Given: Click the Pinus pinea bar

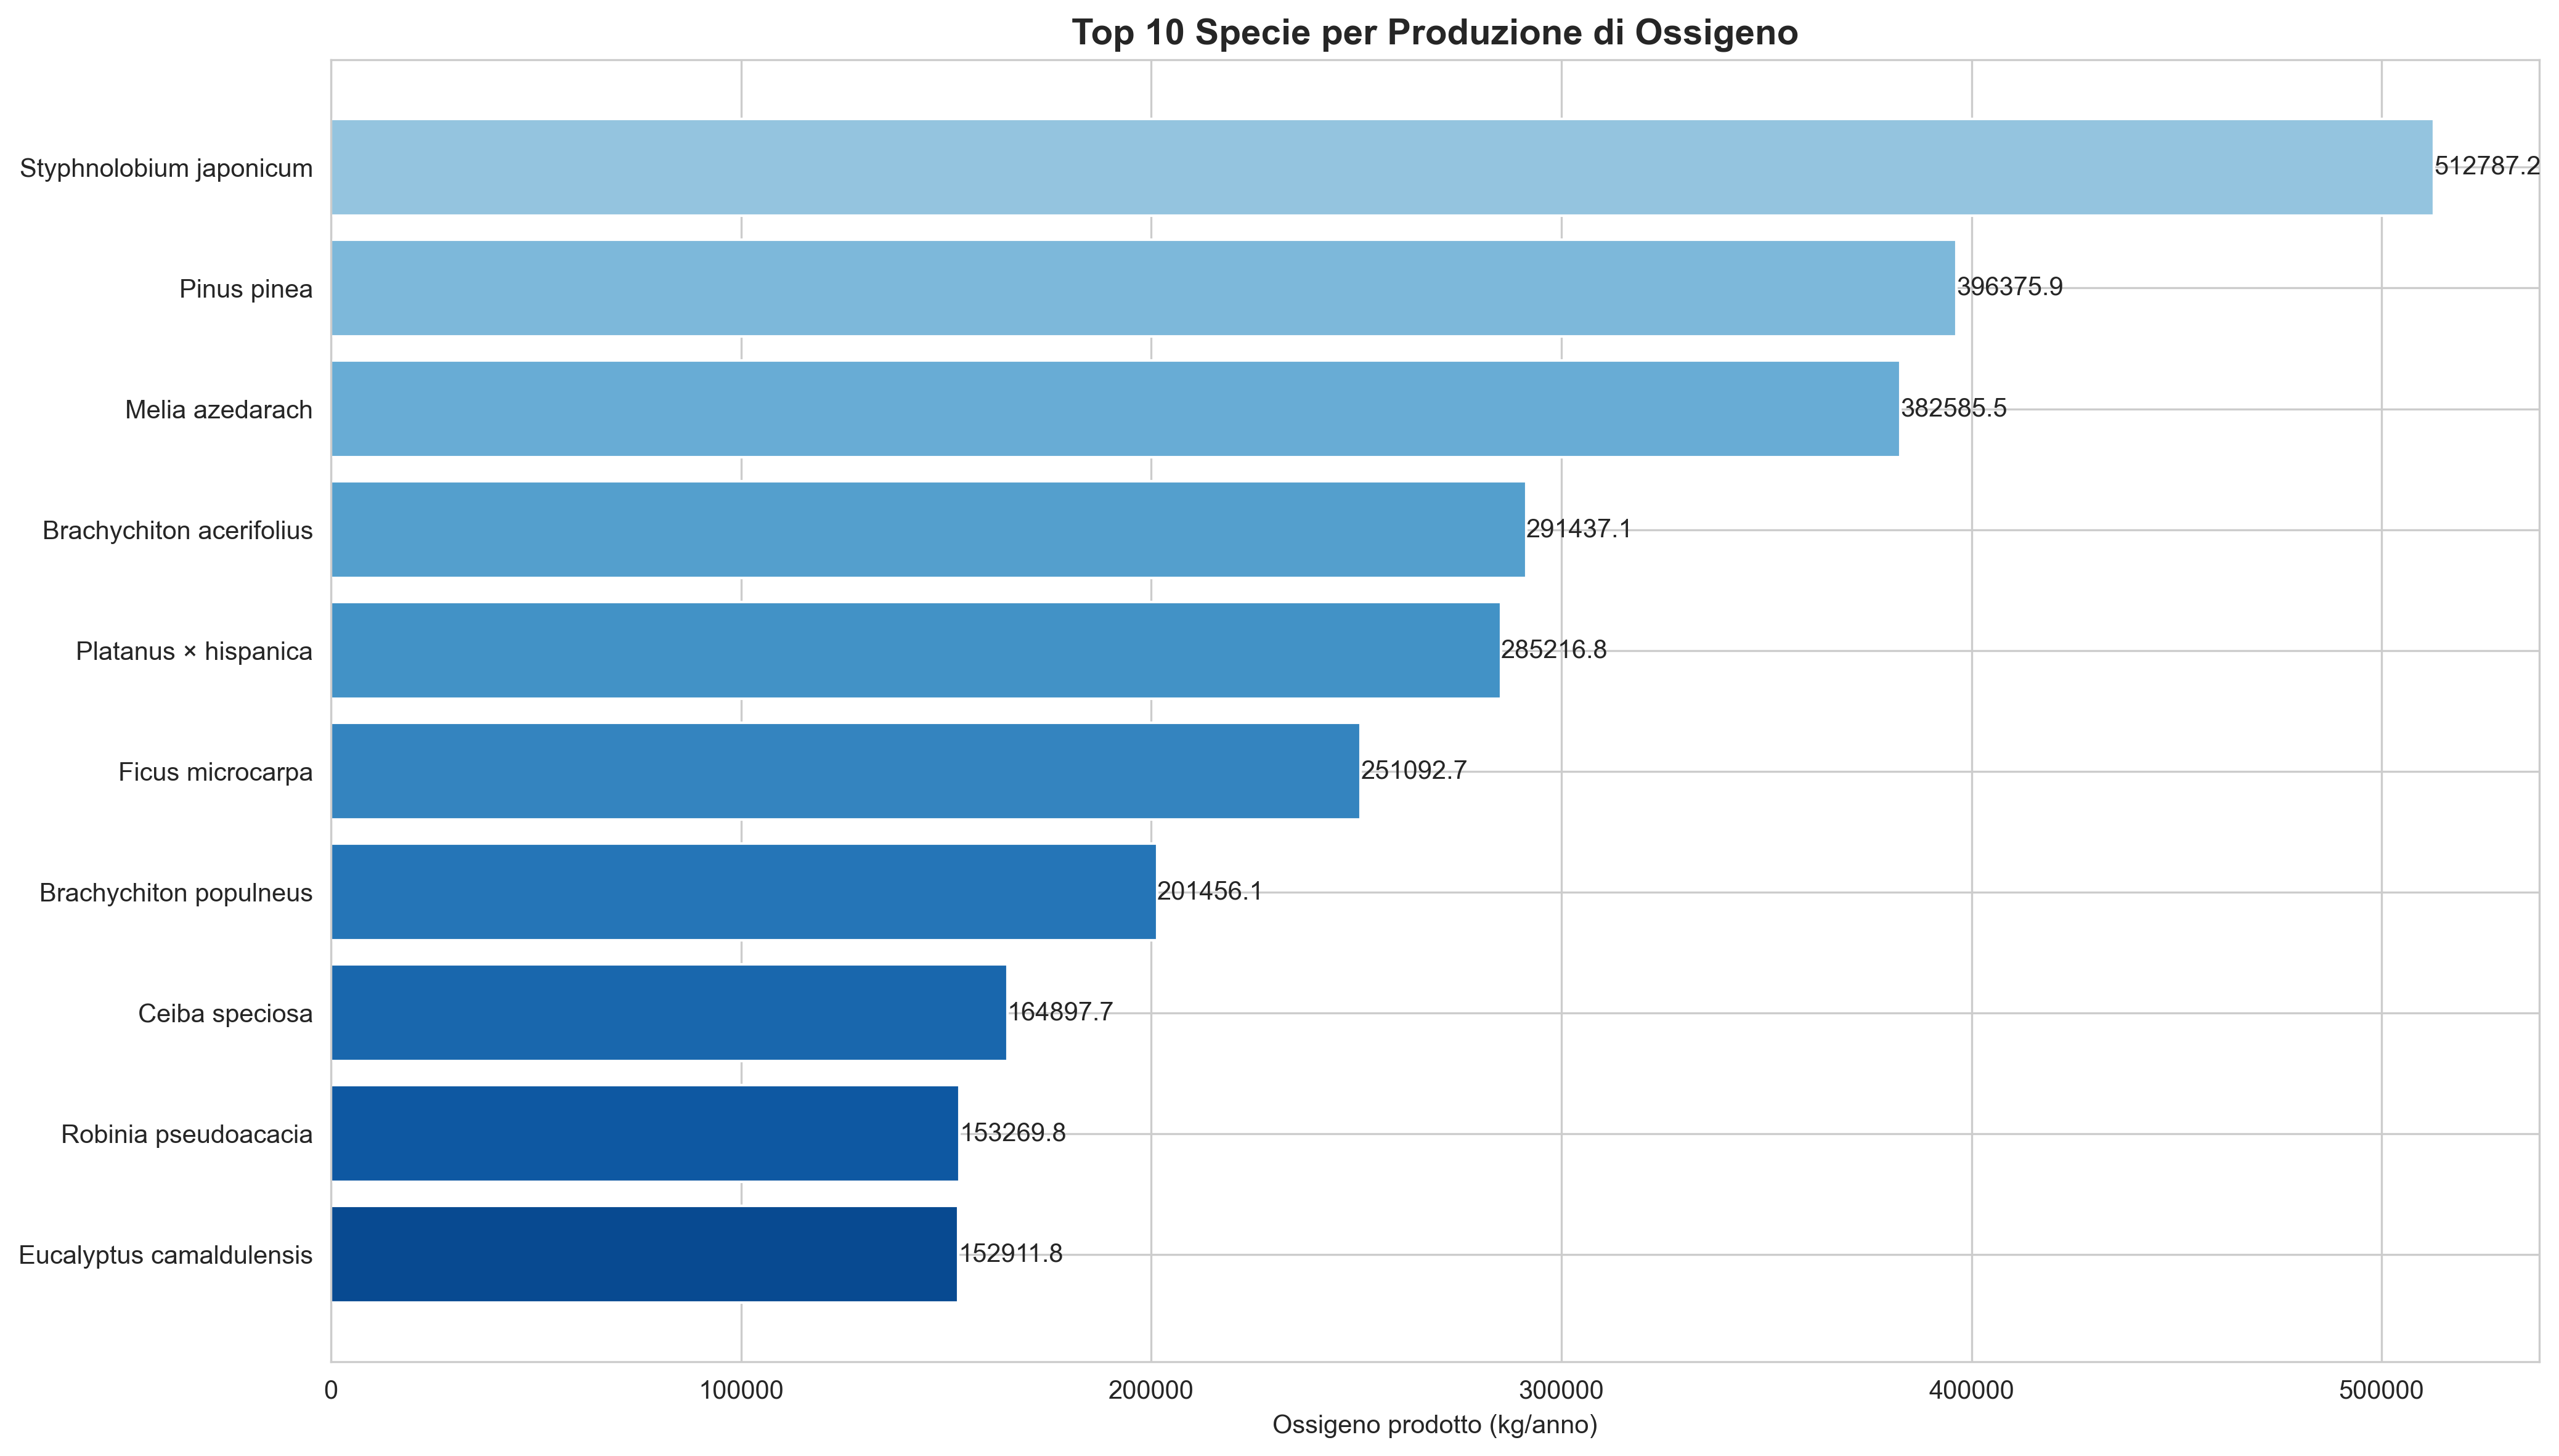Looking at the screenshot, I should [x=1142, y=288].
